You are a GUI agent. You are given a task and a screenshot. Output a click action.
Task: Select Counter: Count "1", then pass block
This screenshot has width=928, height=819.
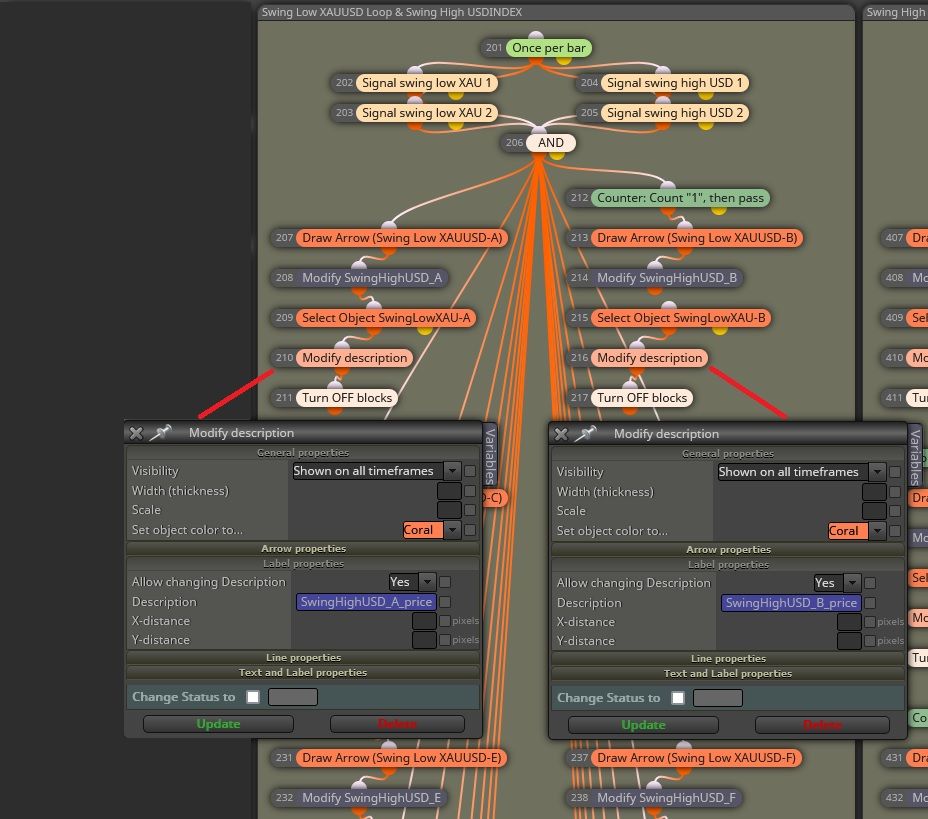click(680, 198)
